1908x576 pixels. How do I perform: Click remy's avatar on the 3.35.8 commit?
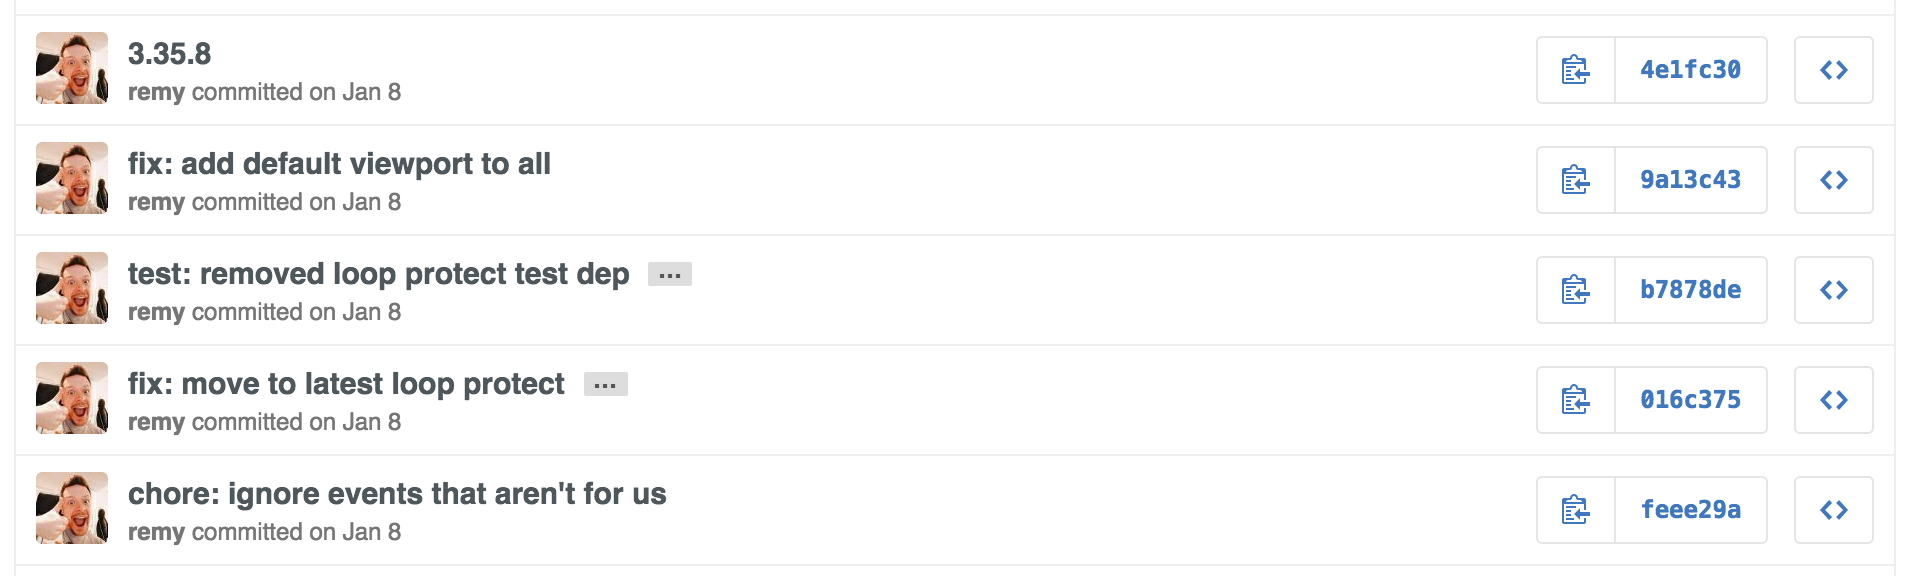[72, 68]
